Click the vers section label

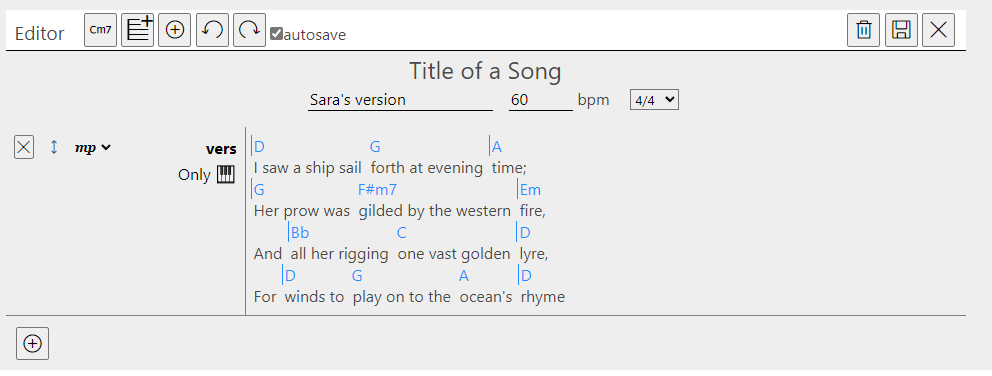click(x=221, y=149)
